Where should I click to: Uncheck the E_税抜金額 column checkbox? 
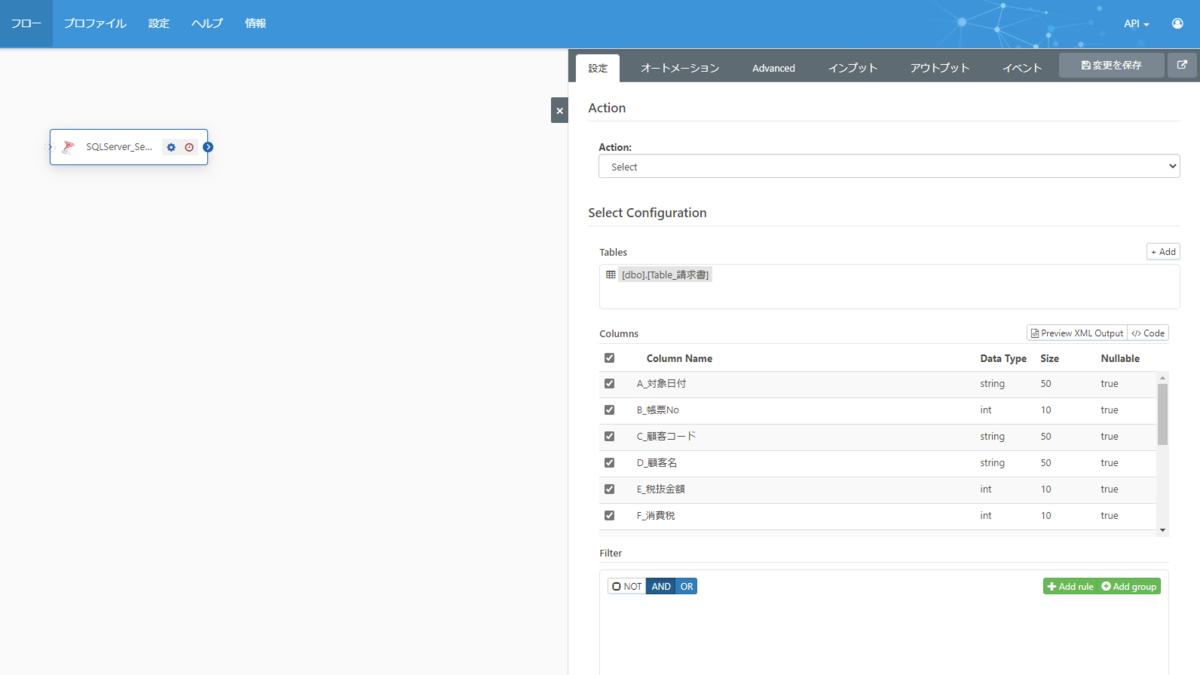pyautogui.click(x=609, y=489)
